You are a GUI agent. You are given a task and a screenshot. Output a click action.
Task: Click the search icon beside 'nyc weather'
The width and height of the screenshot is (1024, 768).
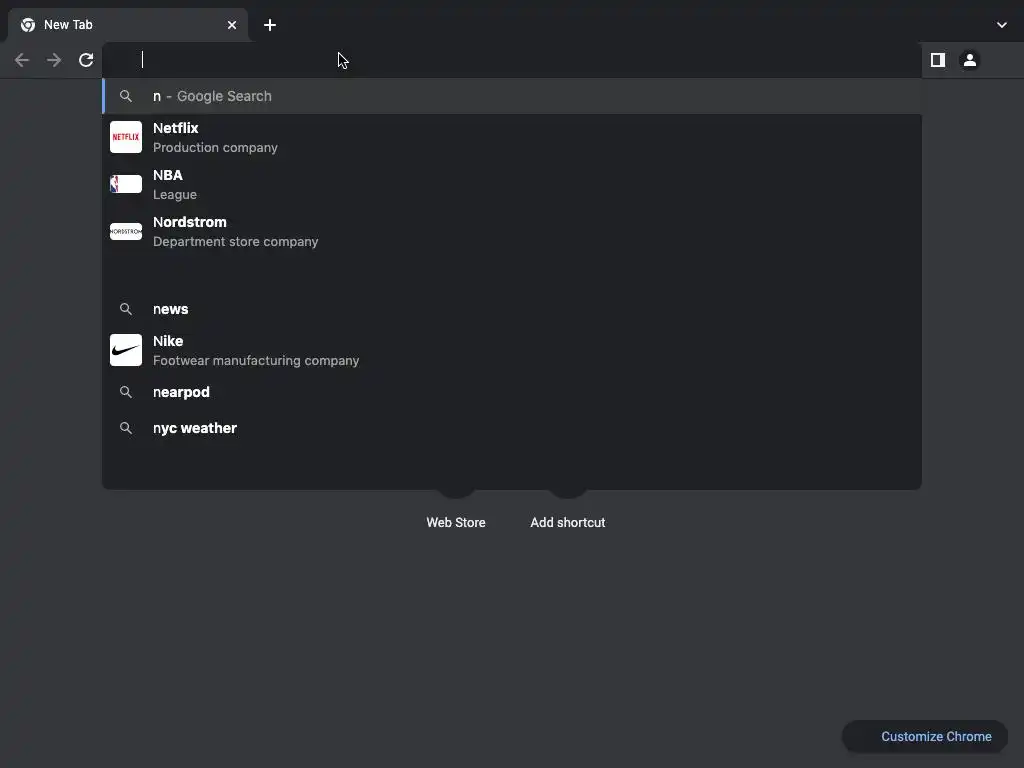[x=126, y=428]
